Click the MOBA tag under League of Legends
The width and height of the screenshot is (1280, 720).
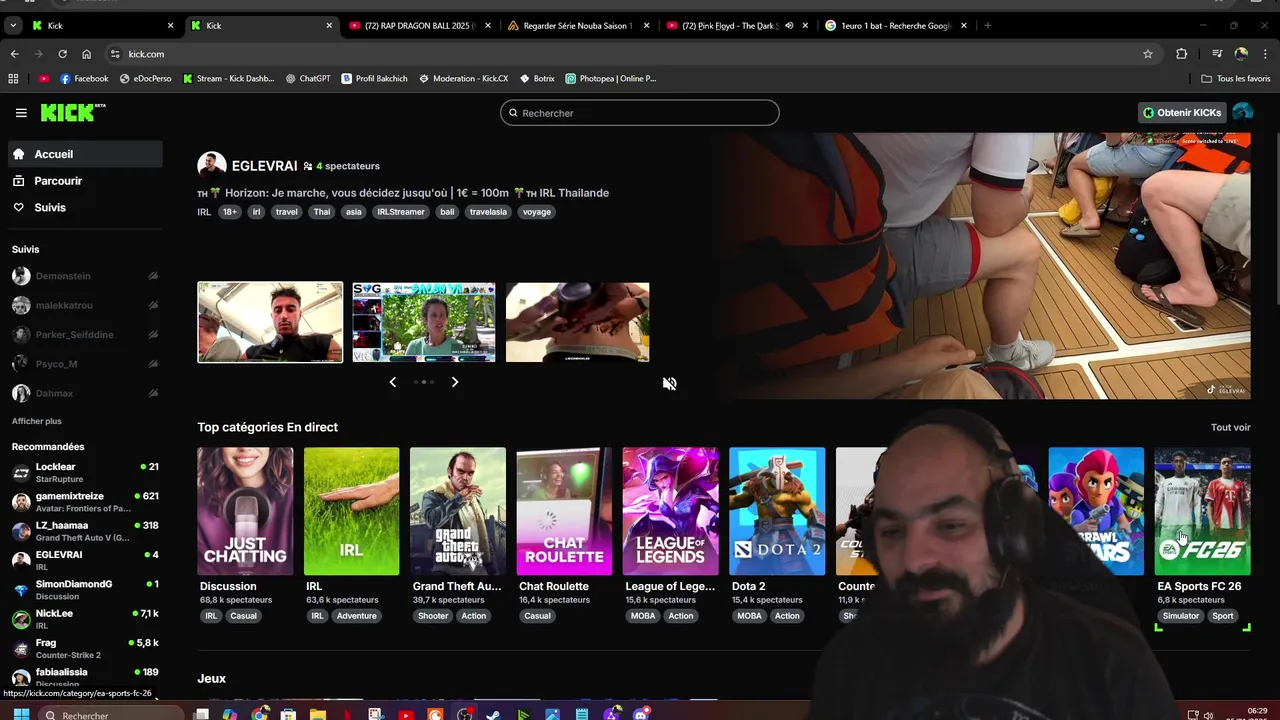tap(643, 616)
